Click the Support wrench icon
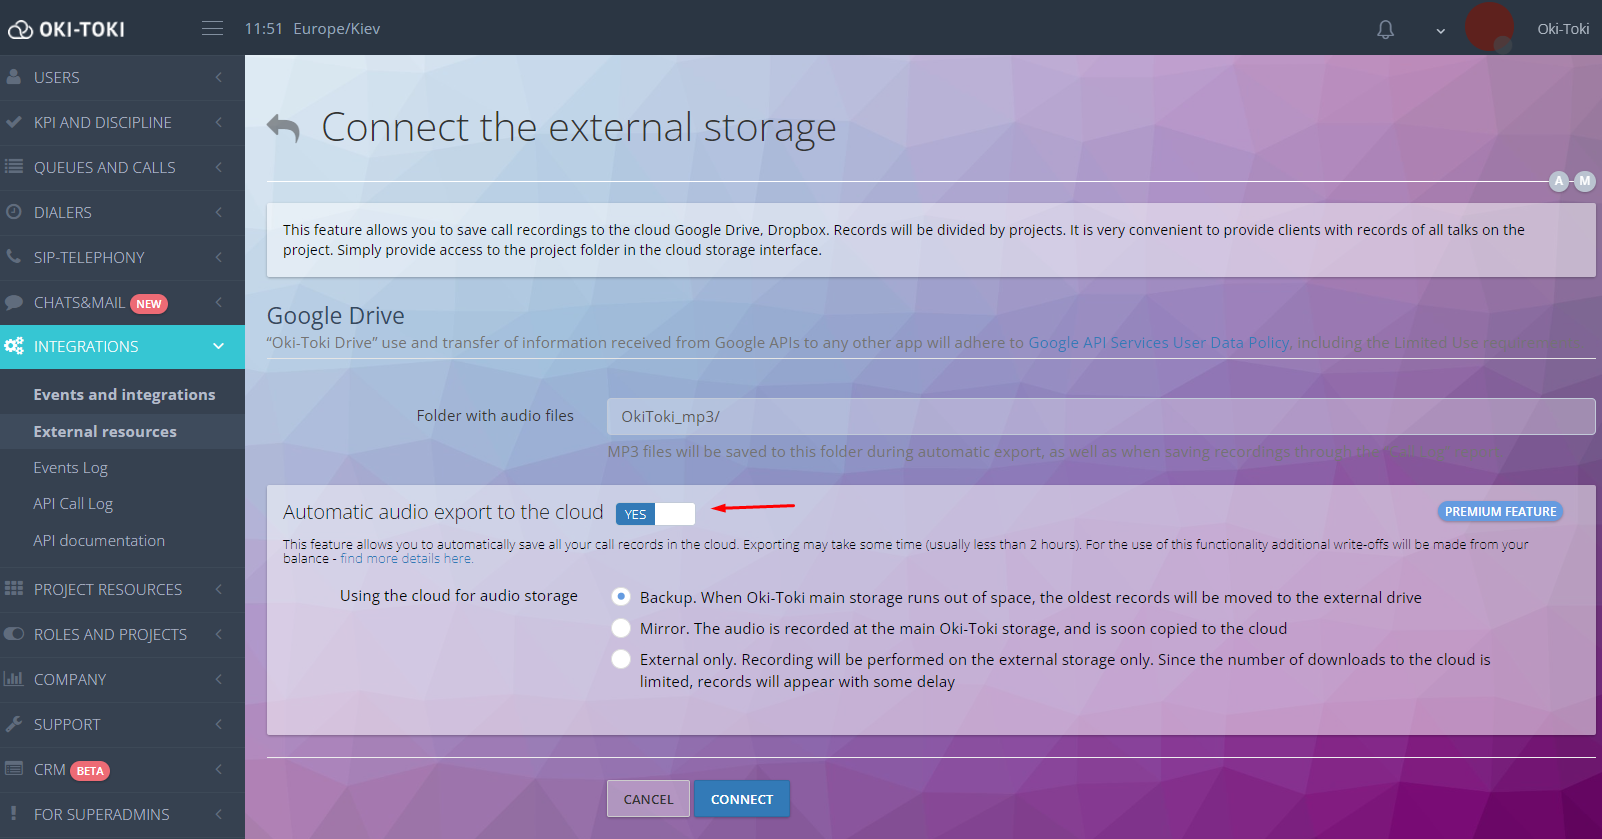This screenshot has height=839, width=1602. [x=14, y=724]
